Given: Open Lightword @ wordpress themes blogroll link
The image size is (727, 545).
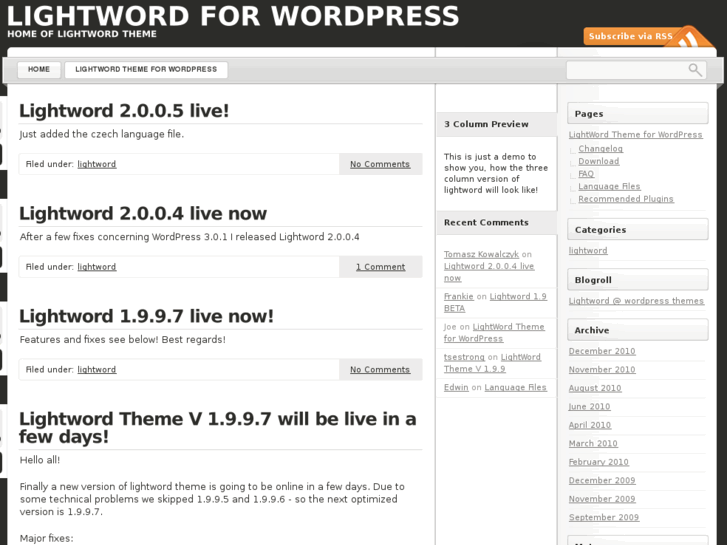Looking at the screenshot, I should coord(636,301).
